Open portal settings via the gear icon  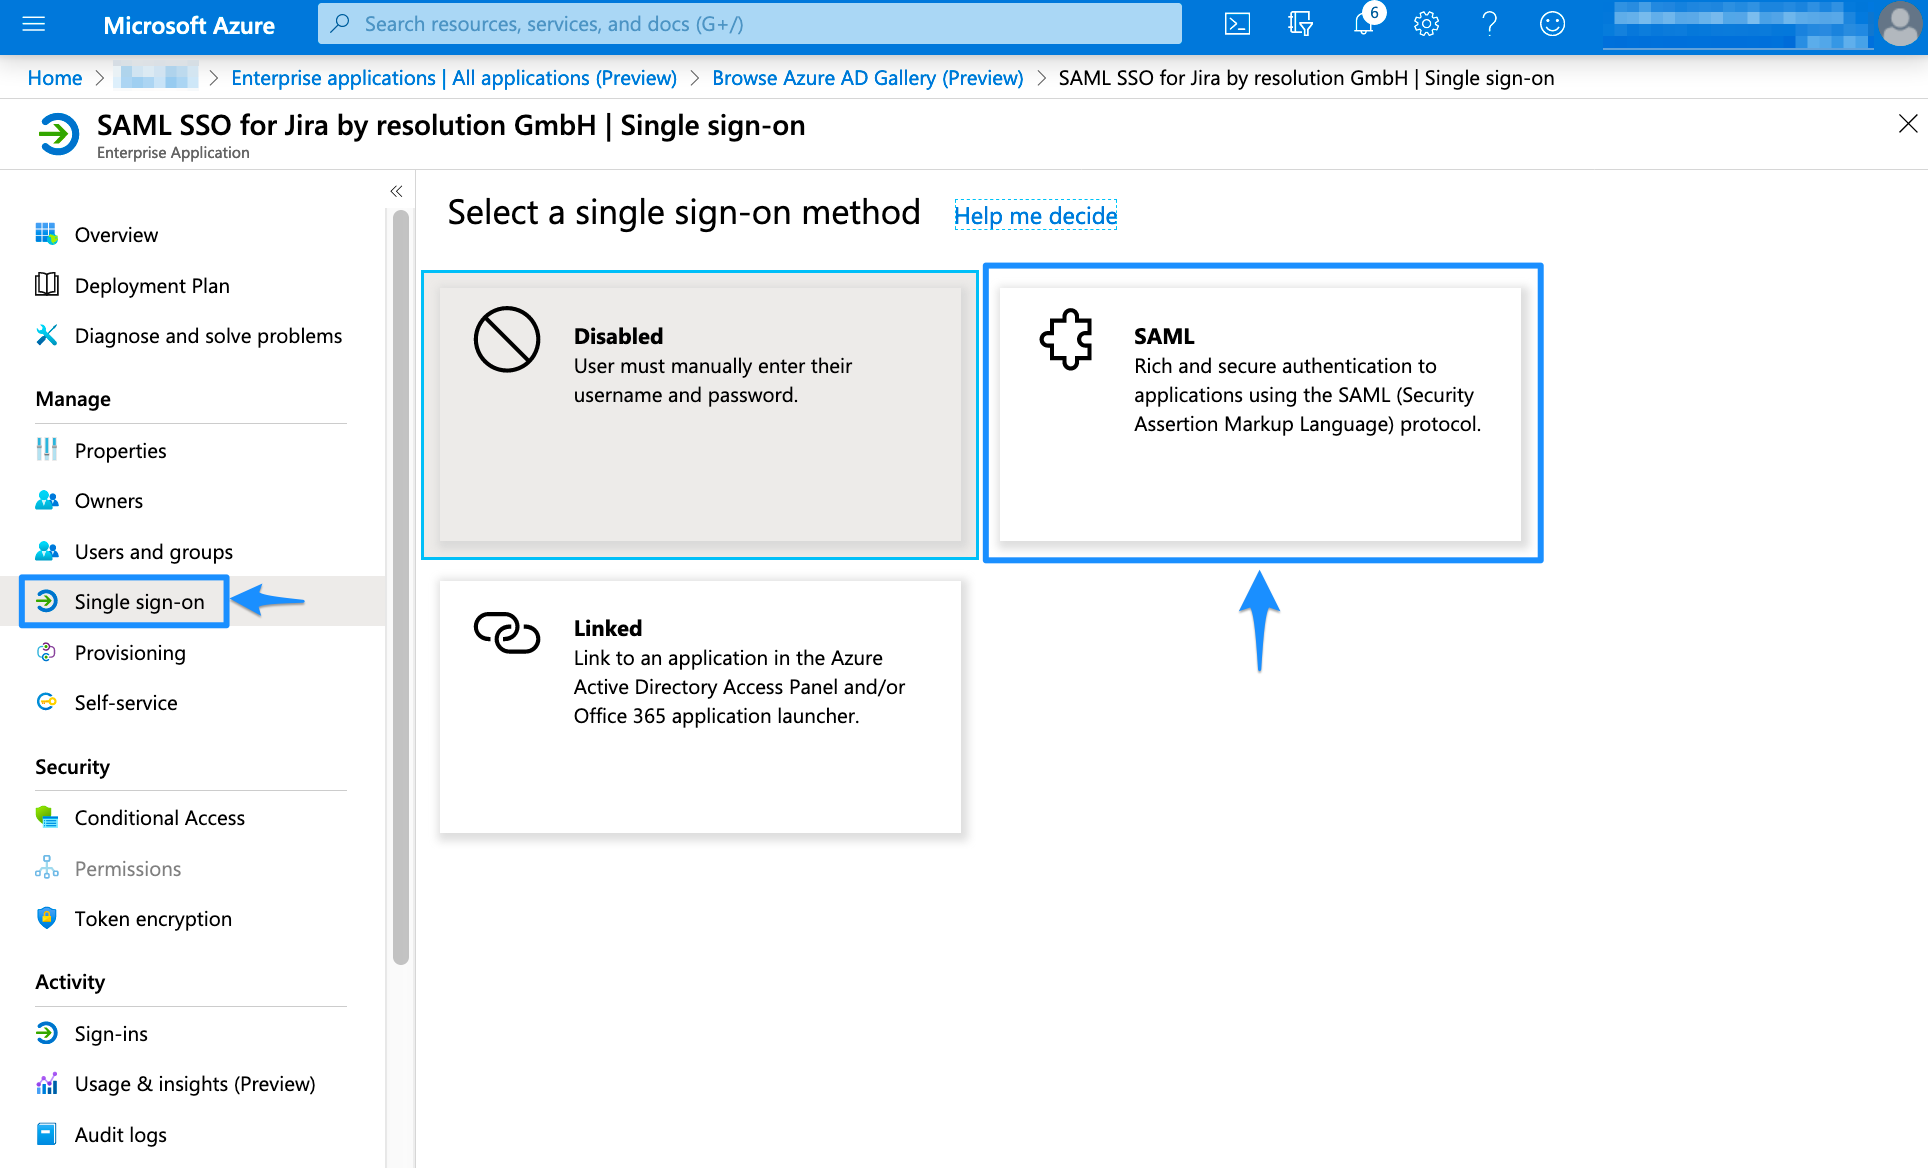(x=1426, y=24)
